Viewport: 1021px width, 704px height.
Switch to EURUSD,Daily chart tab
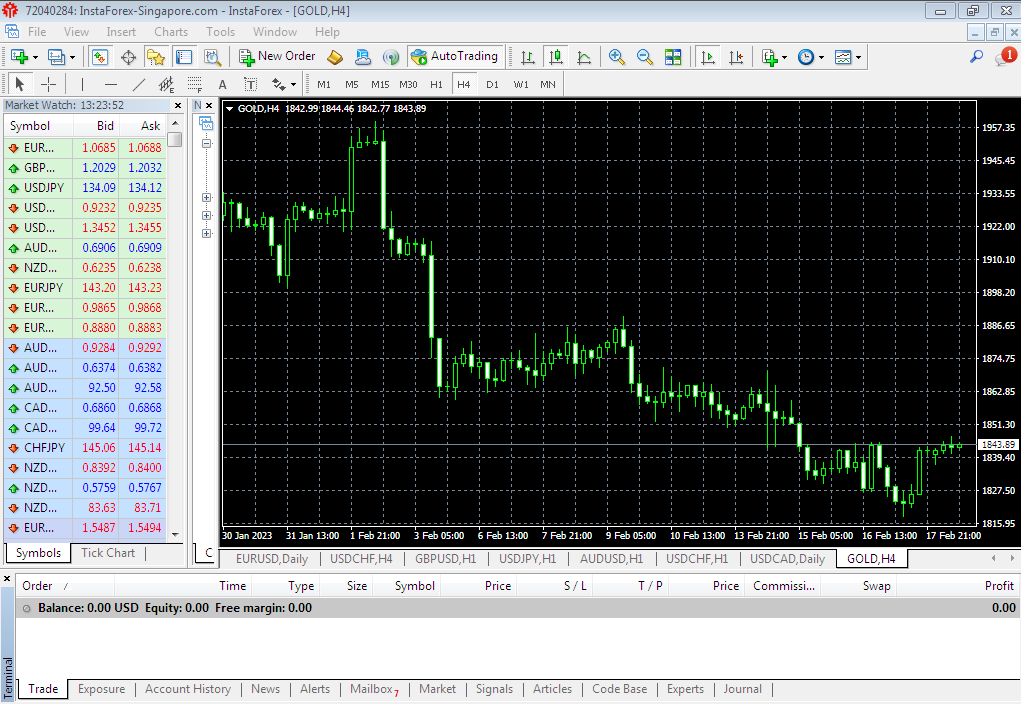[x=272, y=559]
